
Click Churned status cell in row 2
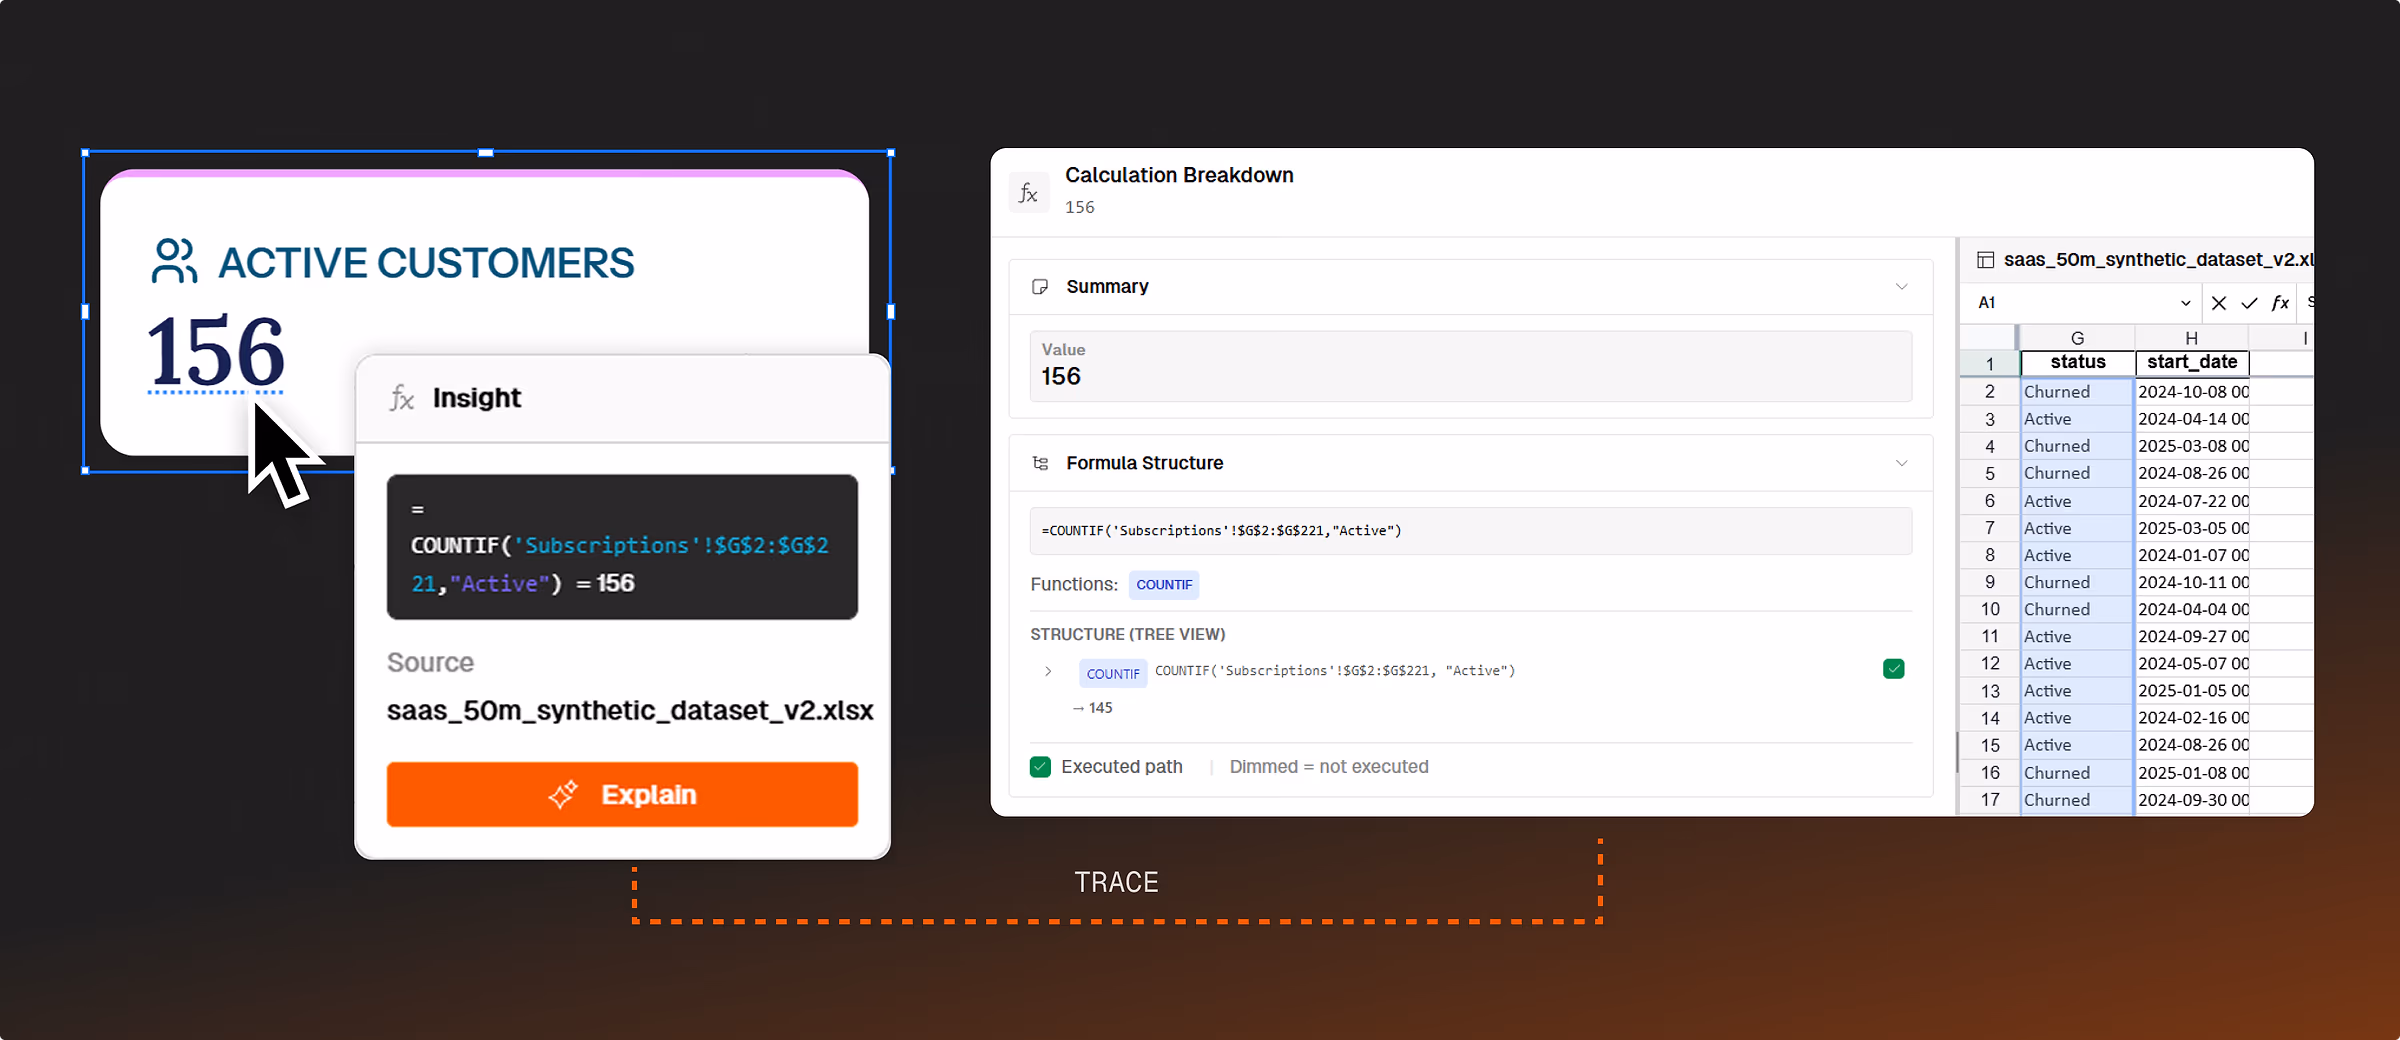click(x=2077, y=392)
